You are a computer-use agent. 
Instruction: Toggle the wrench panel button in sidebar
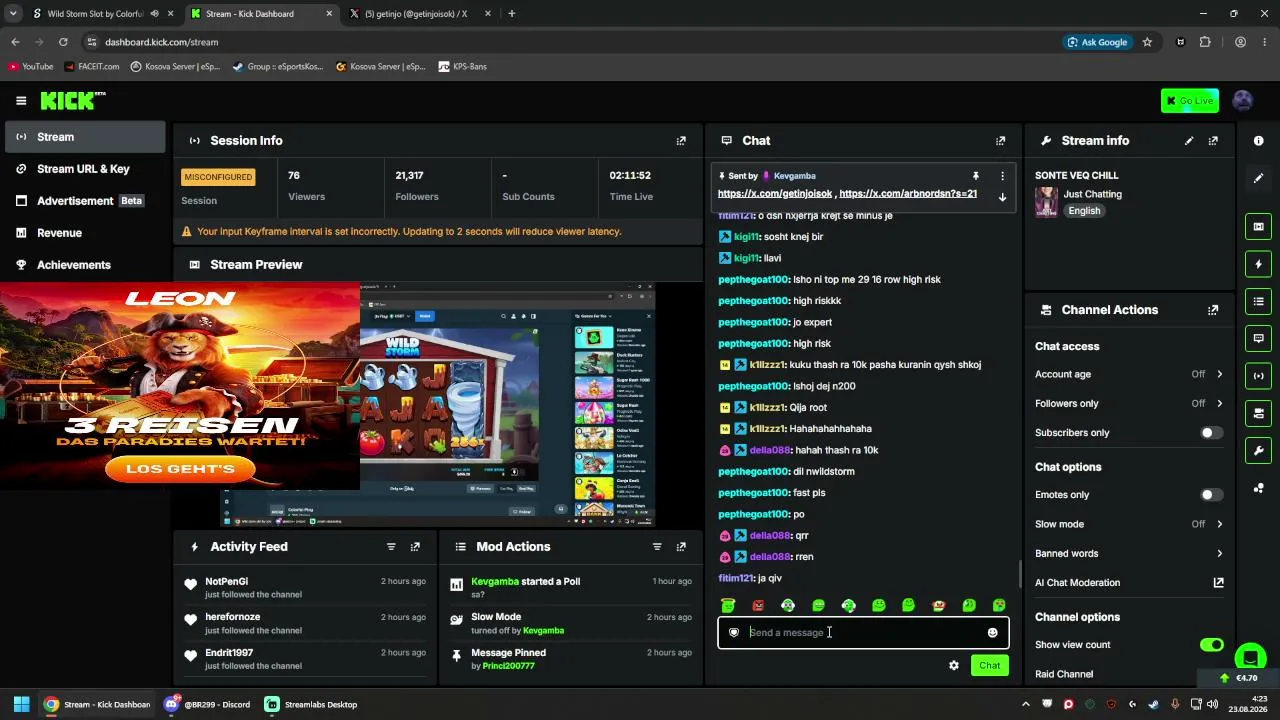pyautogui.click(x=1258, y=450)
